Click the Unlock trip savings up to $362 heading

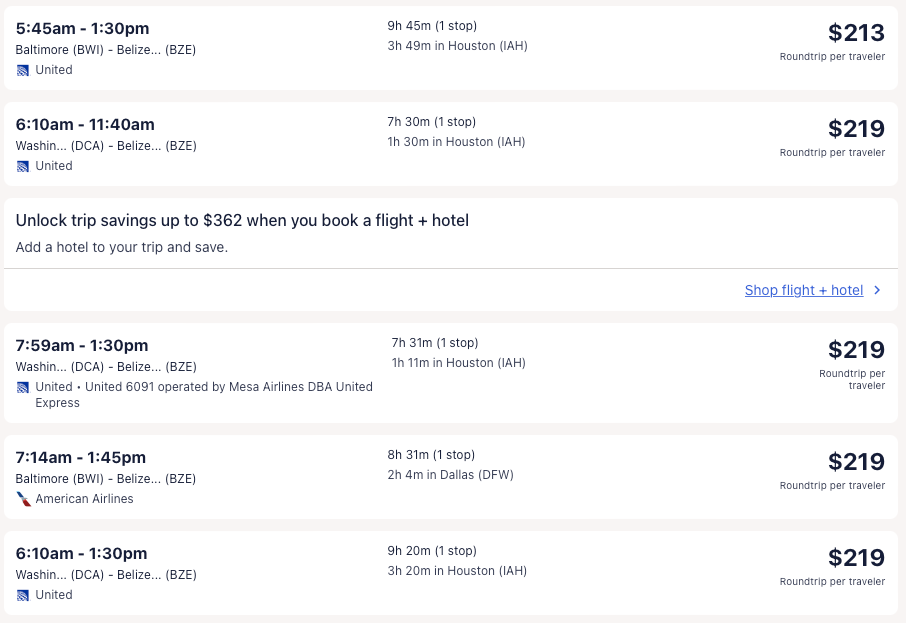click(x=242, y=220)
